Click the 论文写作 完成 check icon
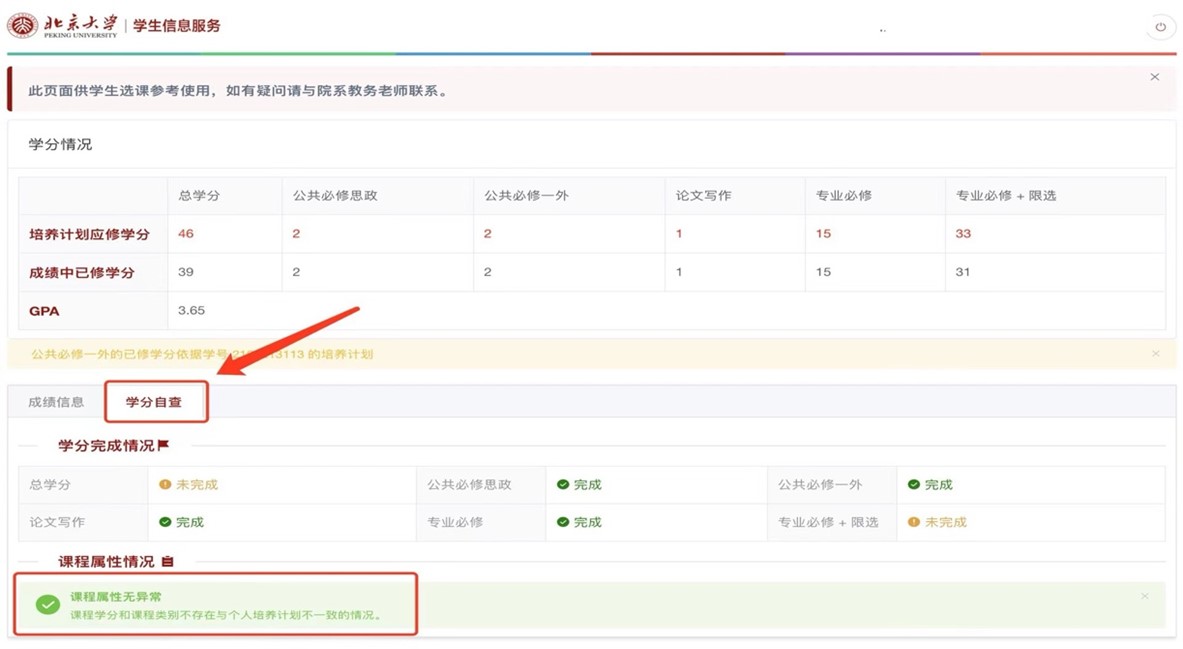 [165, 522]
